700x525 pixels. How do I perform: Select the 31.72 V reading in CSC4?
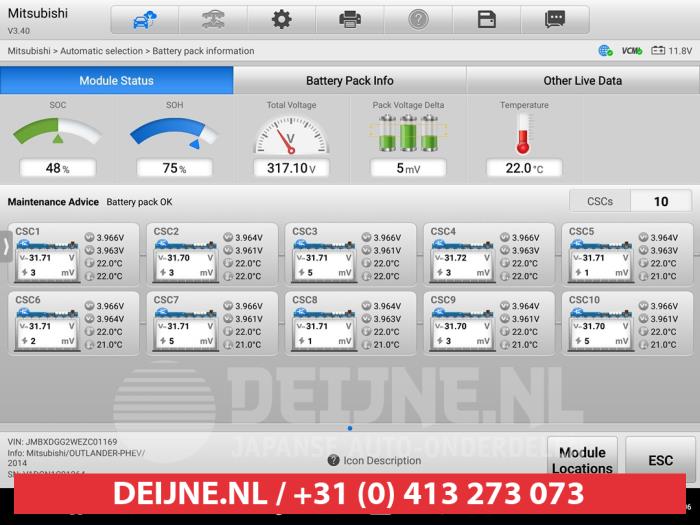(456, 258)
